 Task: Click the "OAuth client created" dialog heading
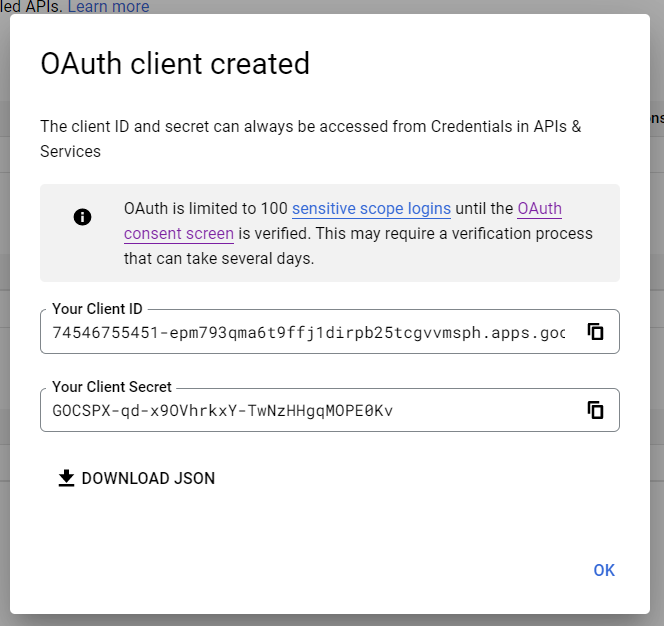click(175, 64)
